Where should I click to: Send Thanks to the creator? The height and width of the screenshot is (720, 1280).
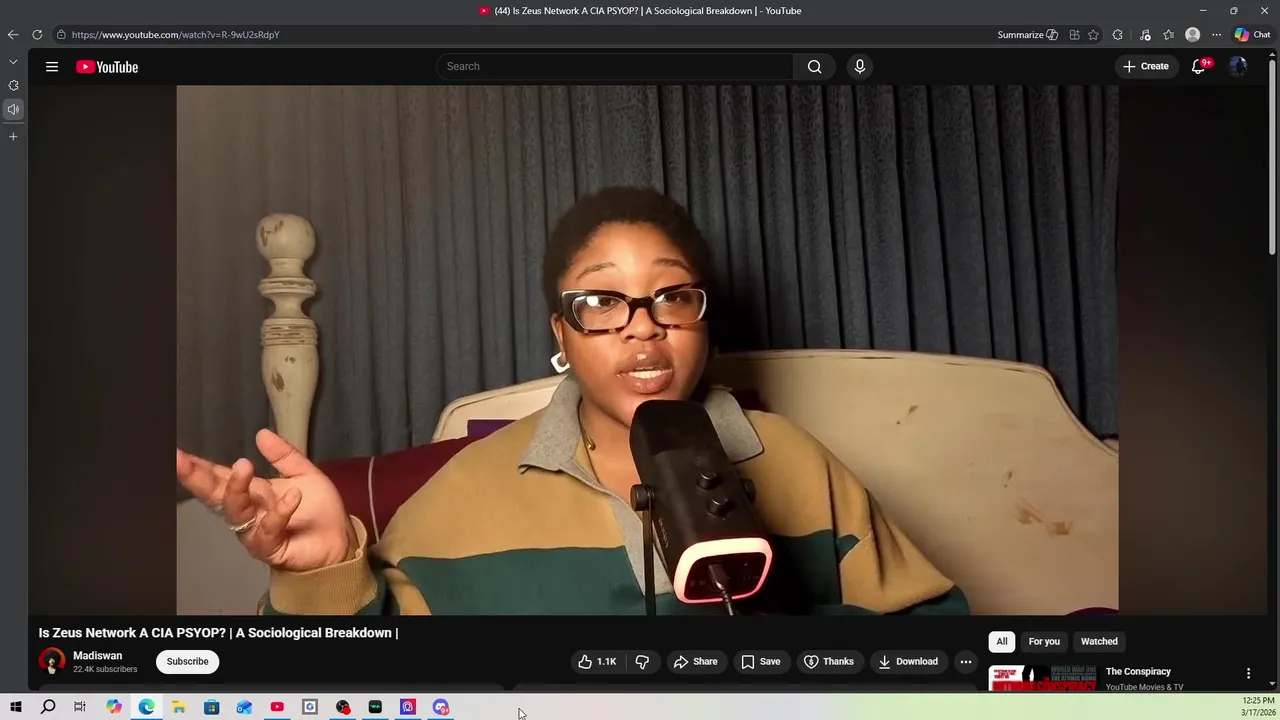point(829,662)
